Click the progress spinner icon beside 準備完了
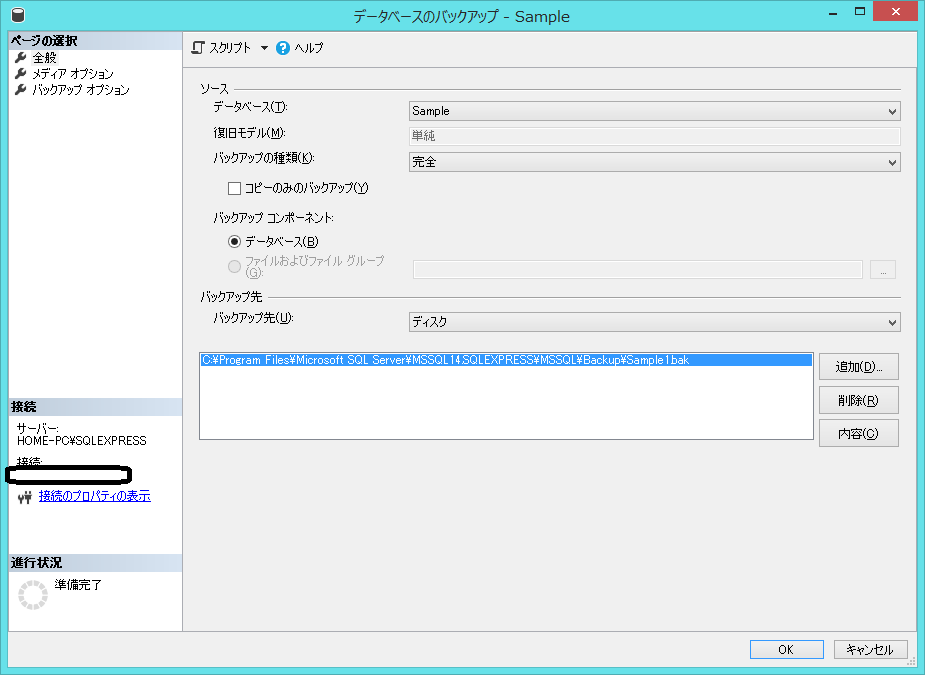The width and height of the screenshot is (925, 675). pos(33,594)
